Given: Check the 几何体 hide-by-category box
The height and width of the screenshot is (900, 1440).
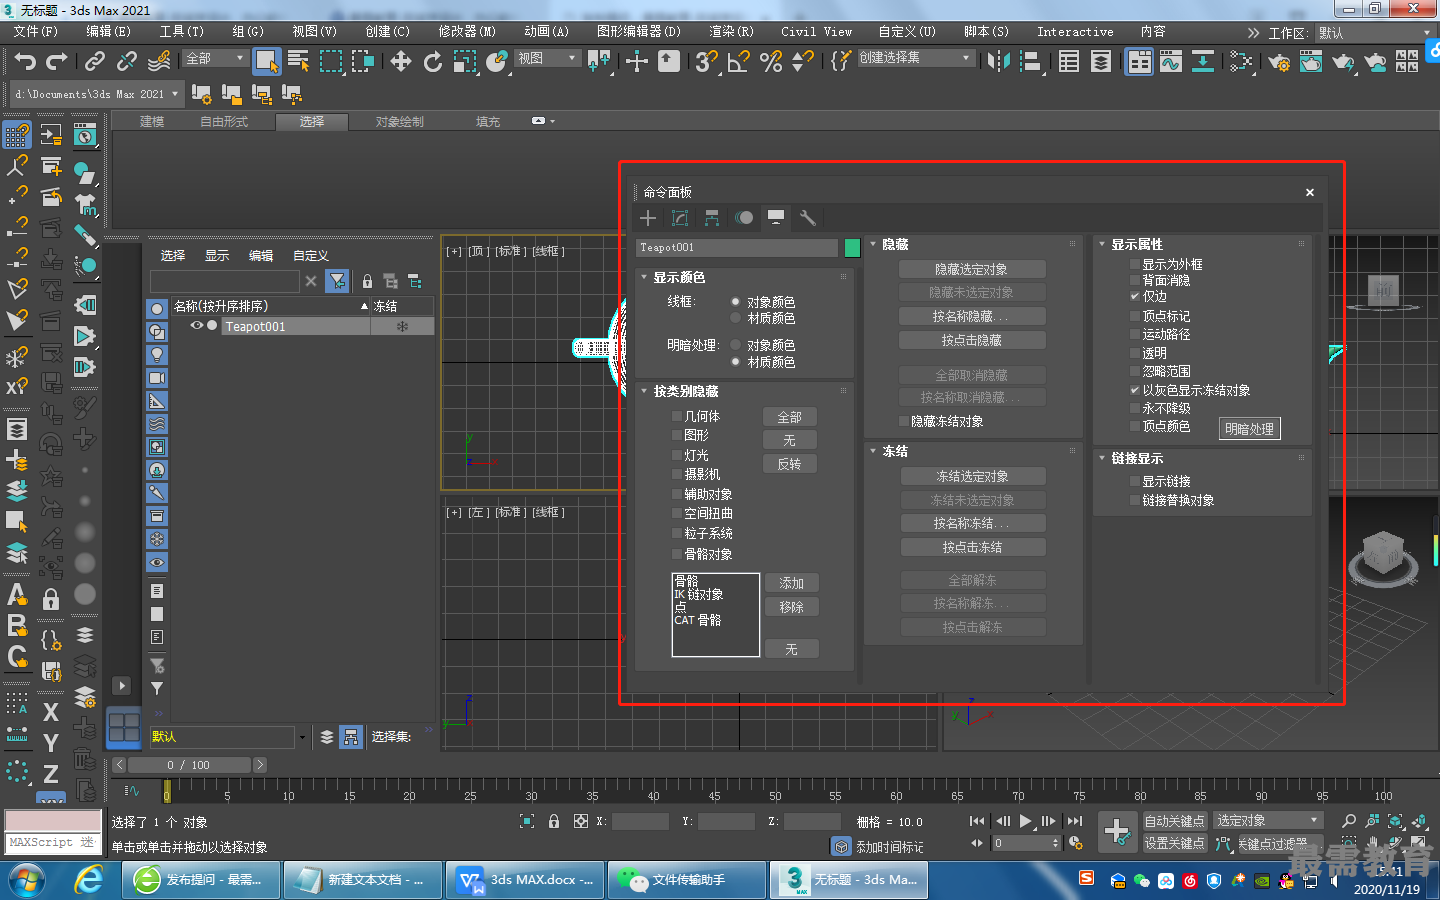Looking at the screenshot, I should [x=677, y=416].
